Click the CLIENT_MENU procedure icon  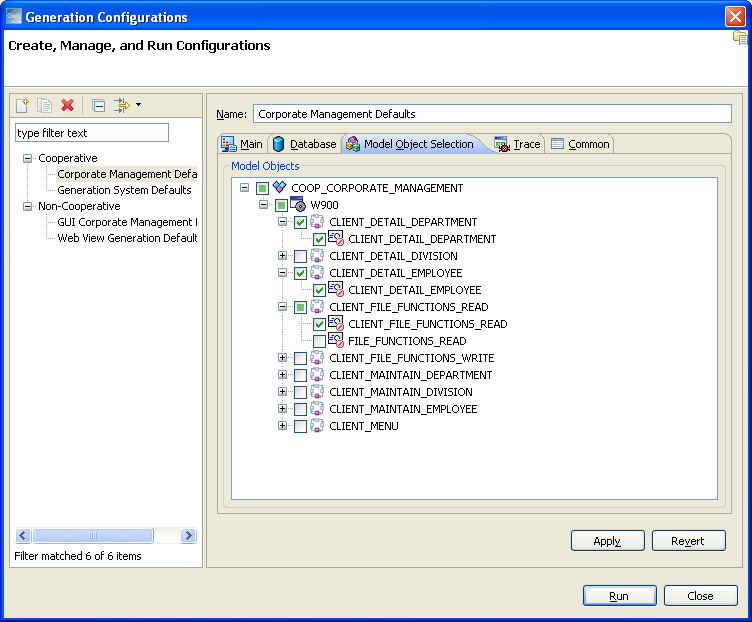click(317, 425)
